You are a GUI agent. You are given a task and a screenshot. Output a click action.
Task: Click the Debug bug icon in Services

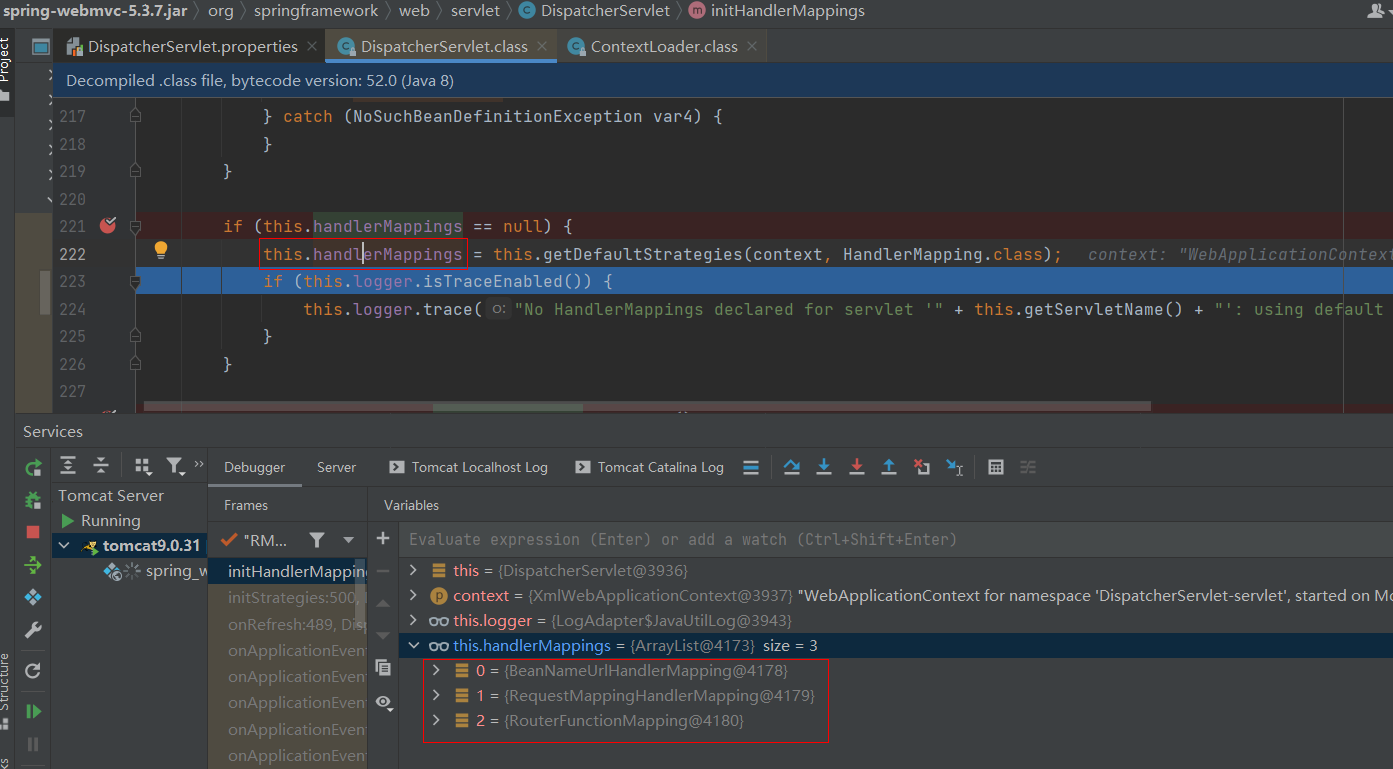point(33,500)
